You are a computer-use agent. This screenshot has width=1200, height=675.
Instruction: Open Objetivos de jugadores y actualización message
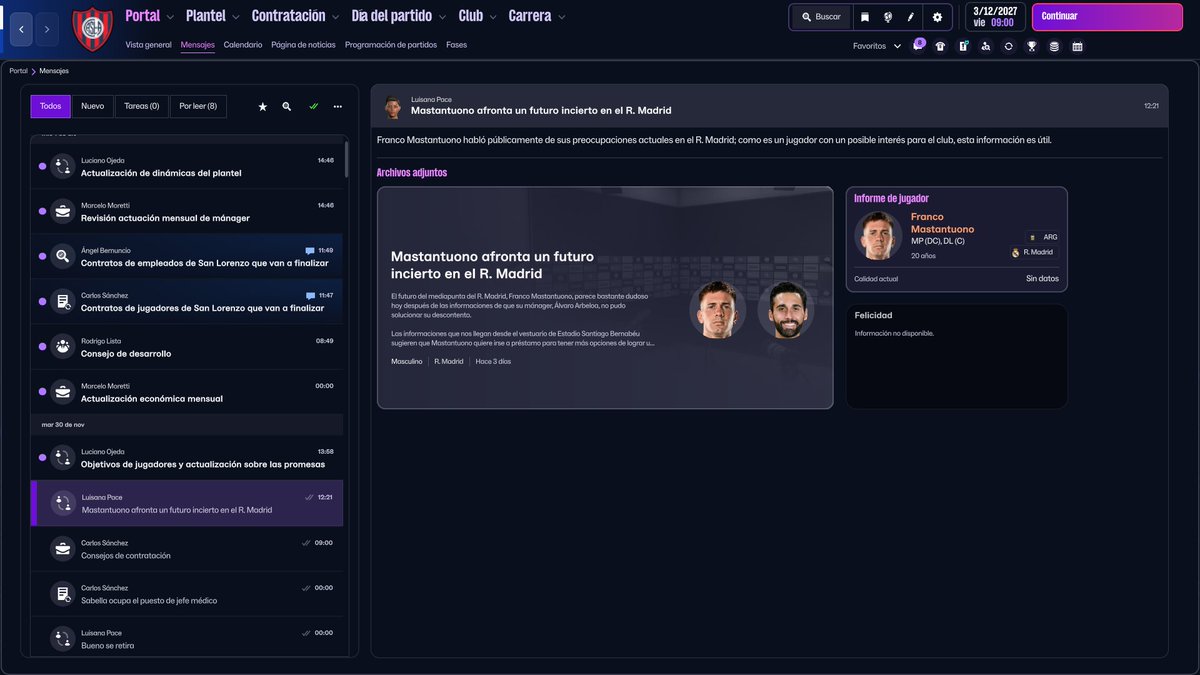187,458
